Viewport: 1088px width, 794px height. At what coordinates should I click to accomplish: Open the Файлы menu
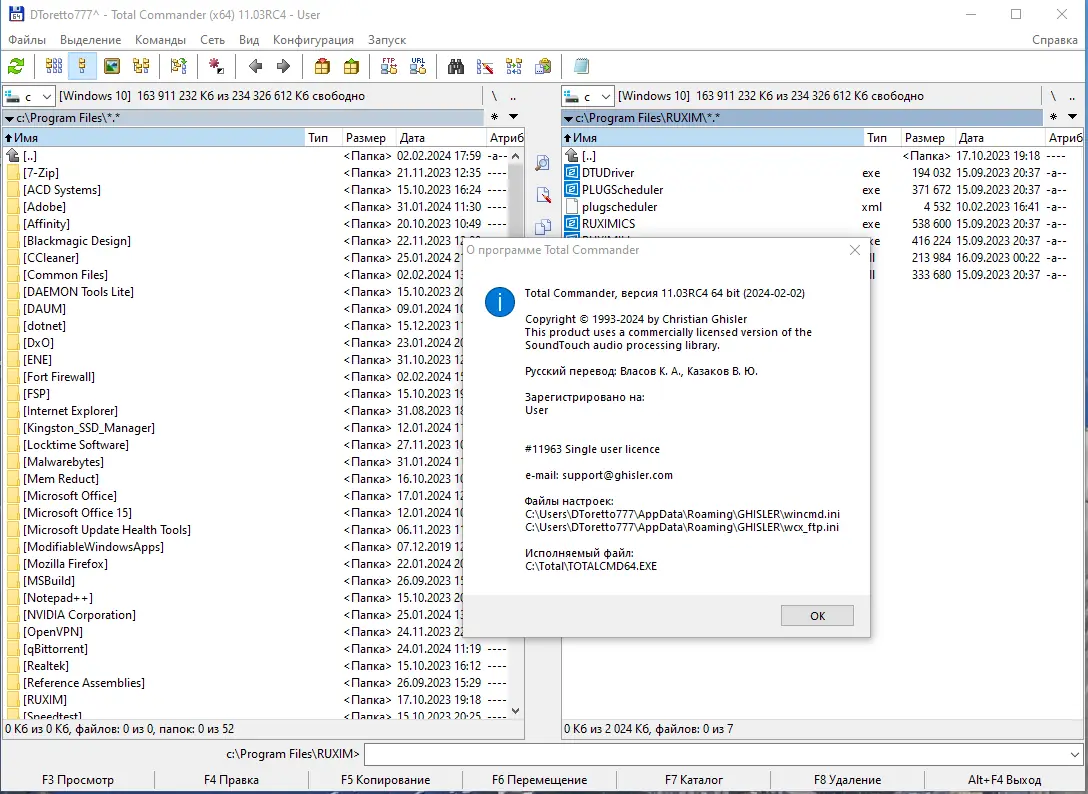pyautogui.click(x=27, y=40)
